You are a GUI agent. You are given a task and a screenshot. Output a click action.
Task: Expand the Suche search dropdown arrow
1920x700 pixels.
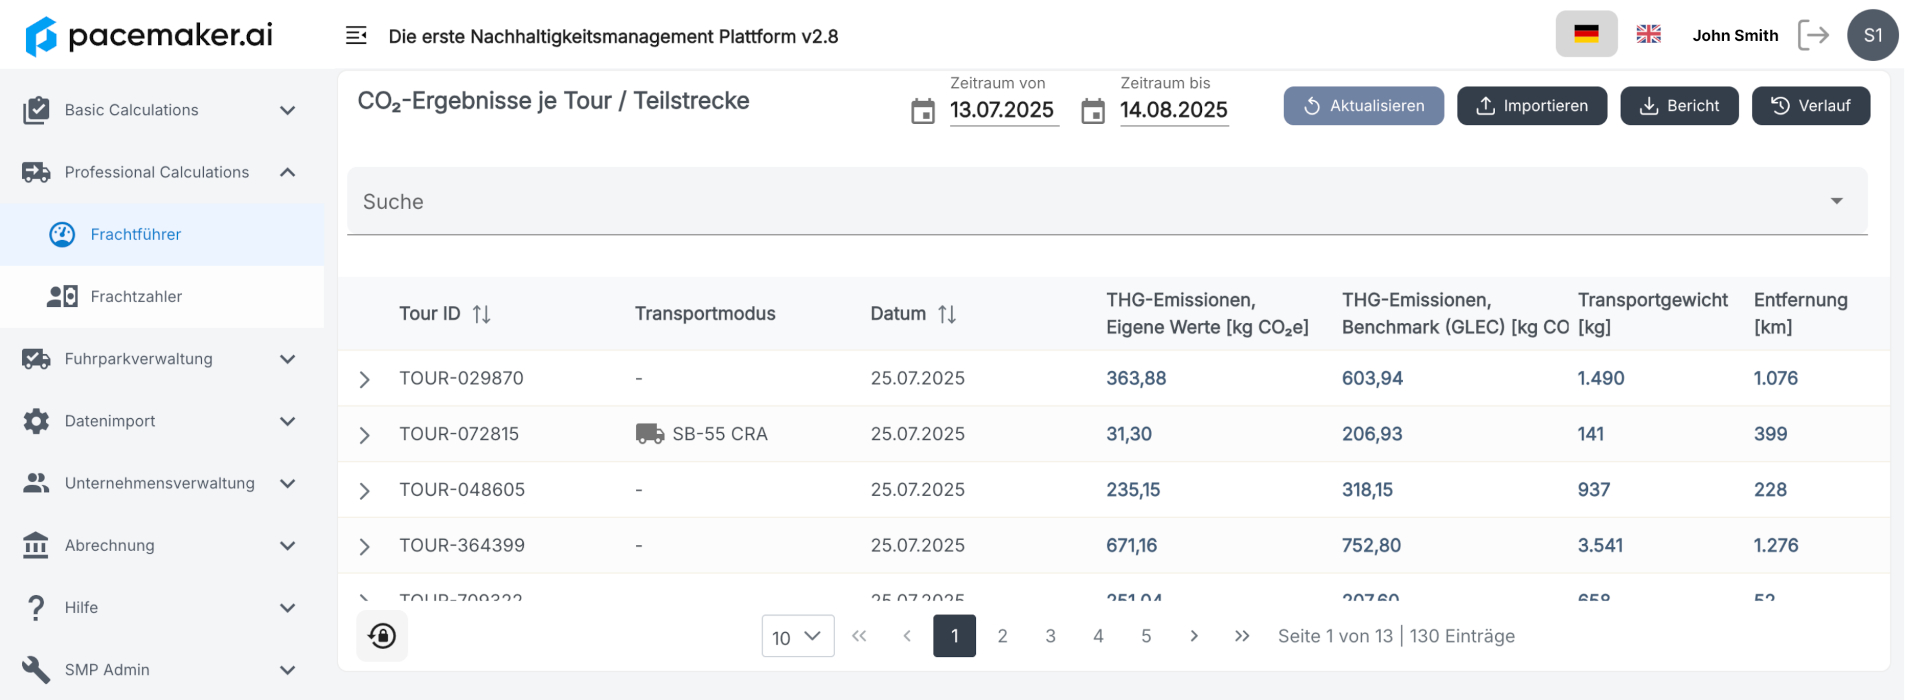[1836, 201]
